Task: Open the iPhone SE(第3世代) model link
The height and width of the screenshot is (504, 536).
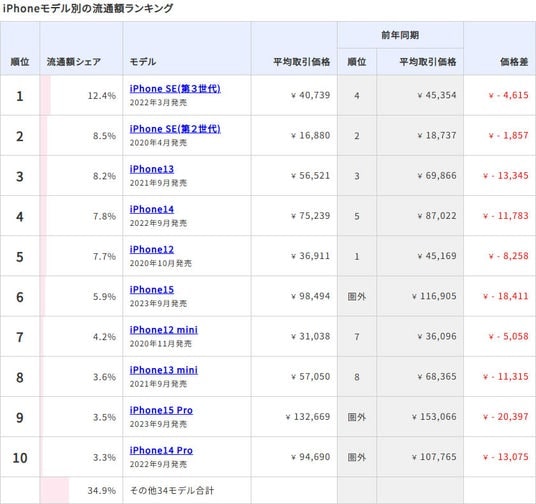Action: coord(175,89)
